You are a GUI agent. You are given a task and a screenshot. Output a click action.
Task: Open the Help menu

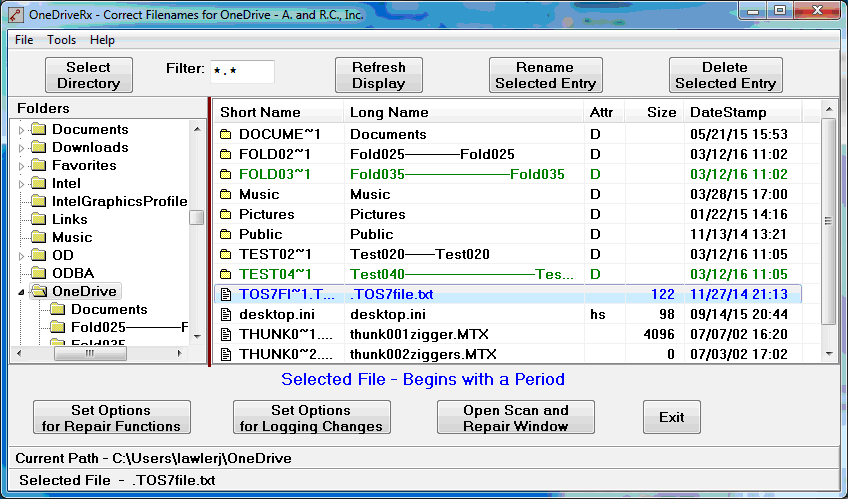102,40
